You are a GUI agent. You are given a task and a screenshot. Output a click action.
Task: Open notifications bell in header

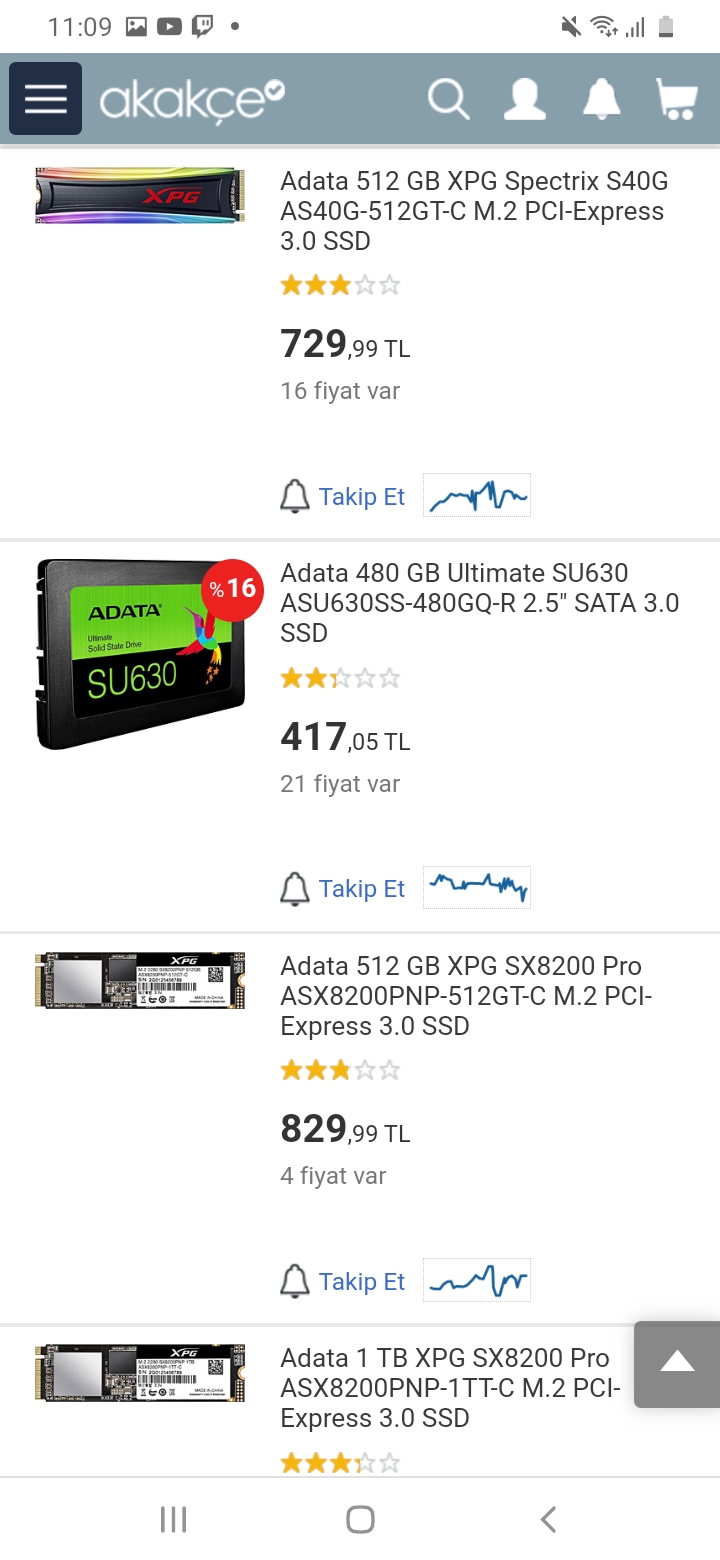click(x=602, y=99)
